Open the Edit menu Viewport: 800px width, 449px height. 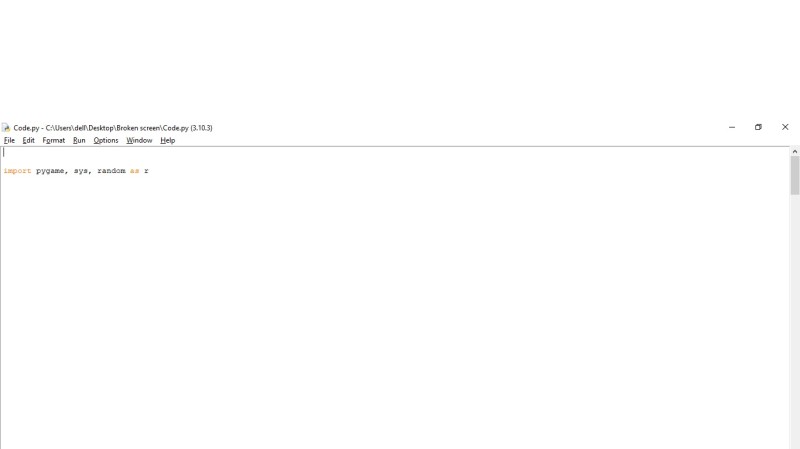click(28, 140)
